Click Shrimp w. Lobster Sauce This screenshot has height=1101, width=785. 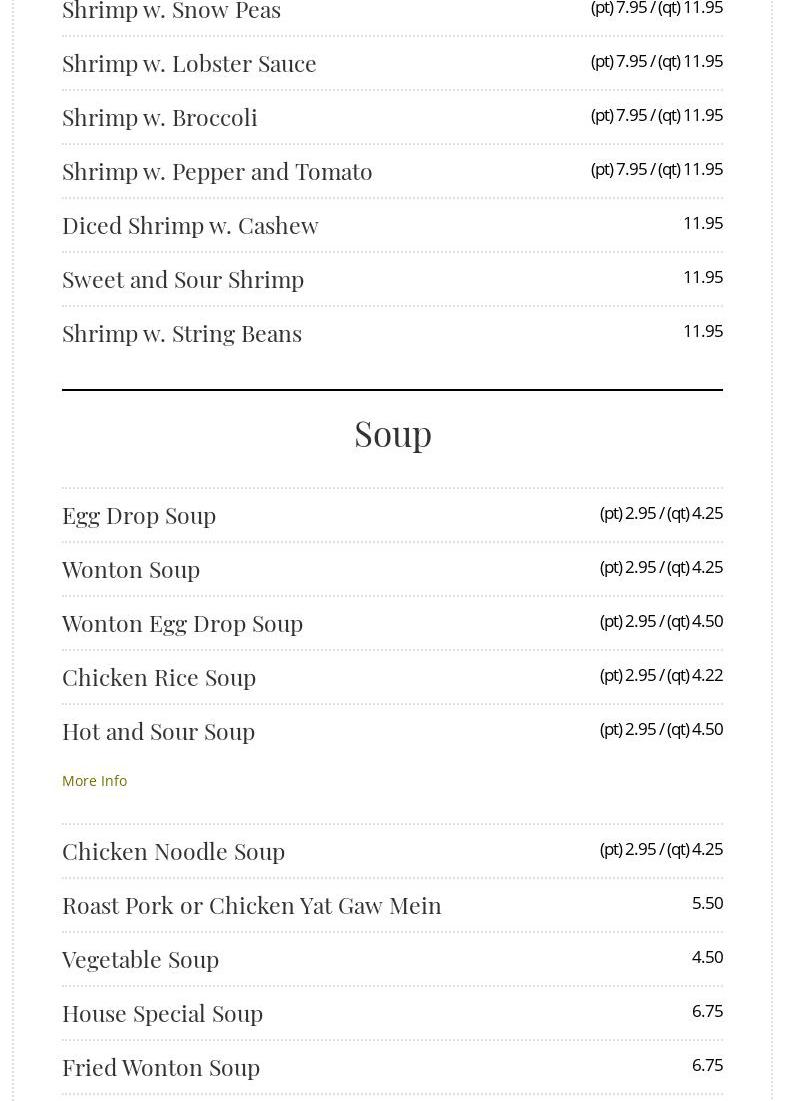pyautogui.click(x=189, y=63)
